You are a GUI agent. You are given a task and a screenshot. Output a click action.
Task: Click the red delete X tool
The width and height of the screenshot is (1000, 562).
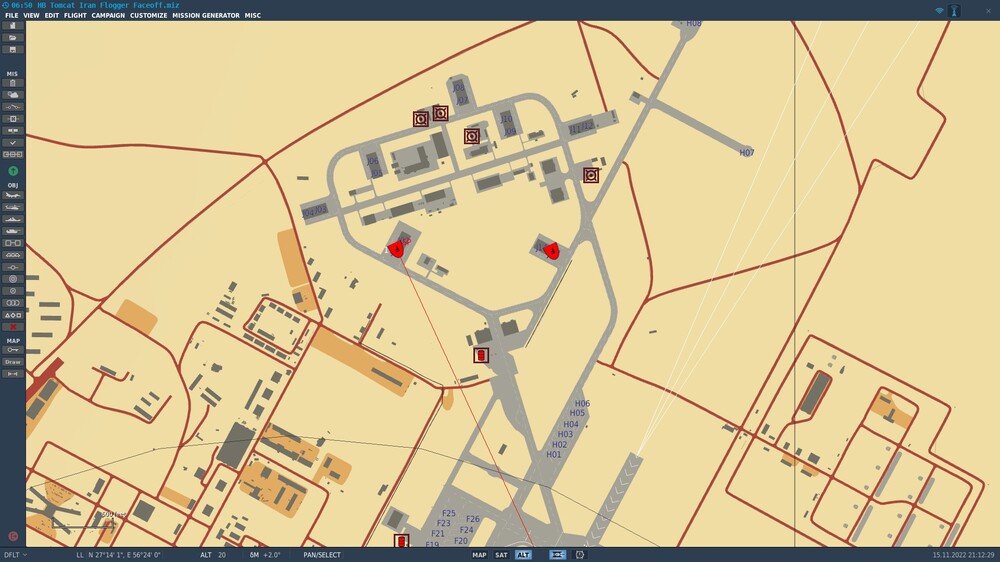(13, 327)
